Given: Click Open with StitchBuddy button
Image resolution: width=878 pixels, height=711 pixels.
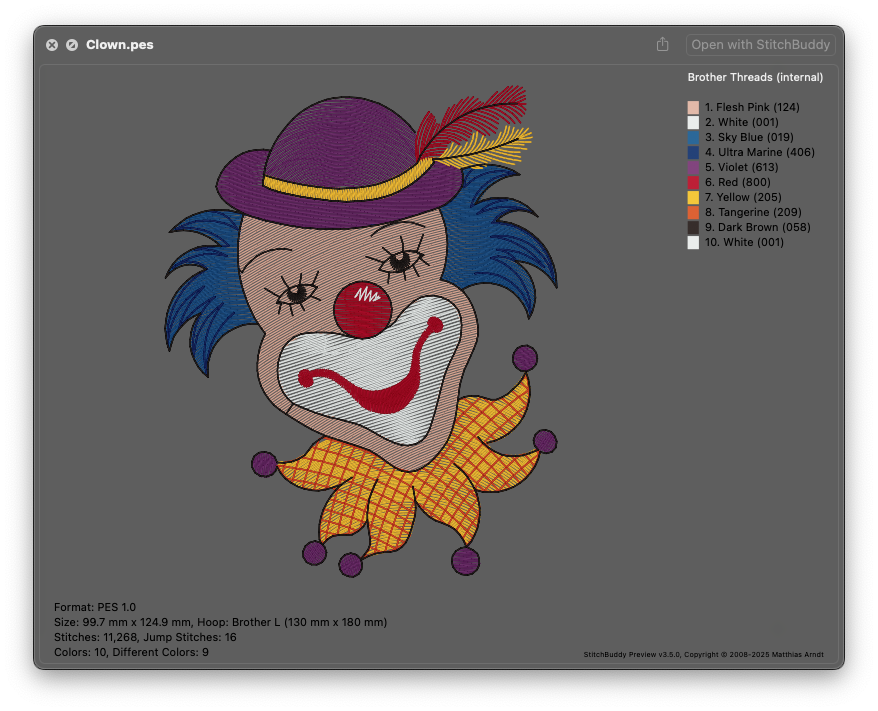Looking at the screenshot, I should [x=760, y=45].
